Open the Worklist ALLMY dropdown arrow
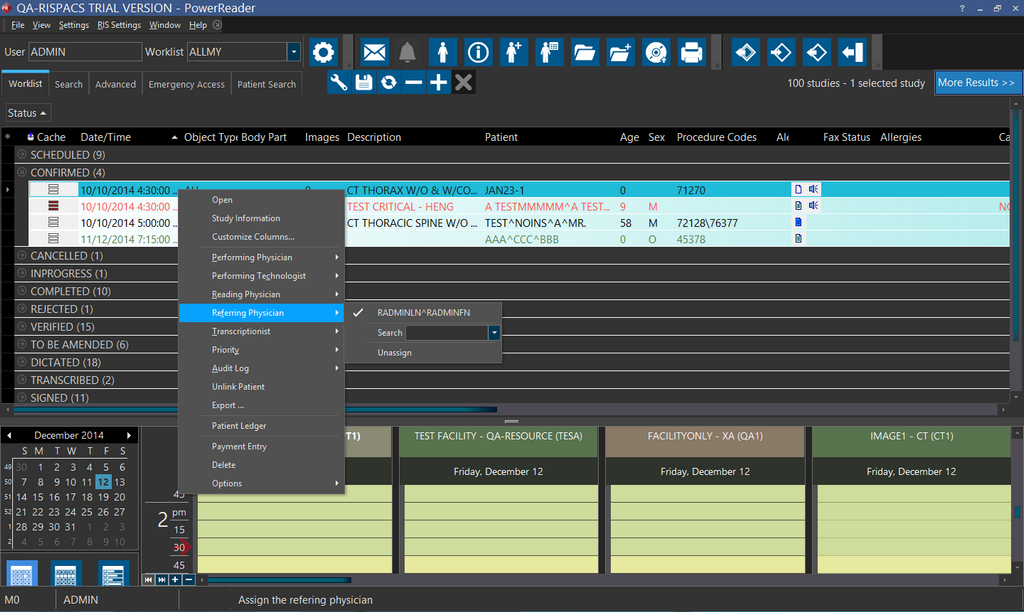This screenshot has width=1024, height=612. [x=294, y=52]
